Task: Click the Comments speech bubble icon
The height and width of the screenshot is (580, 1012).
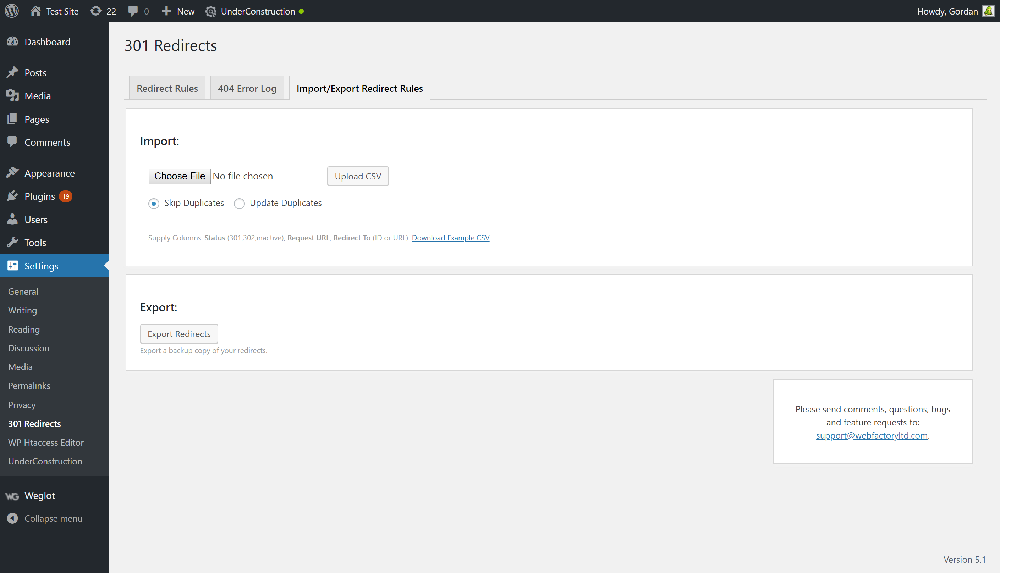Action: point(12,142)
